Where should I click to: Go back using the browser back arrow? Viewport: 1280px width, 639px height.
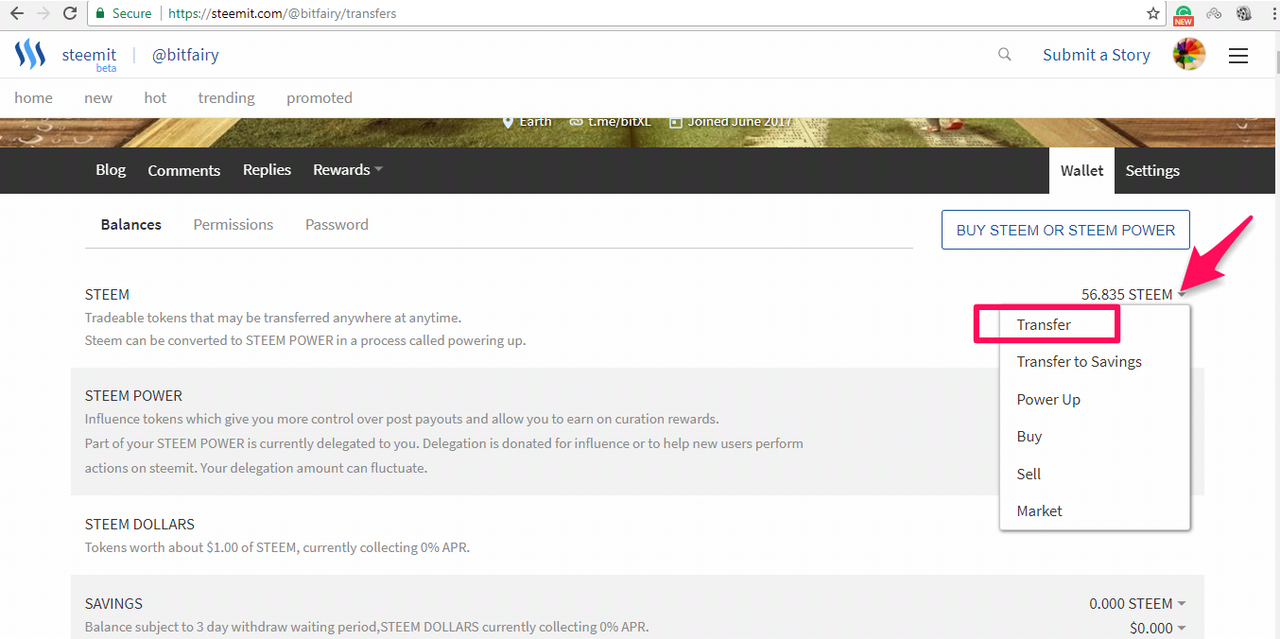click(x=17, y=14)
